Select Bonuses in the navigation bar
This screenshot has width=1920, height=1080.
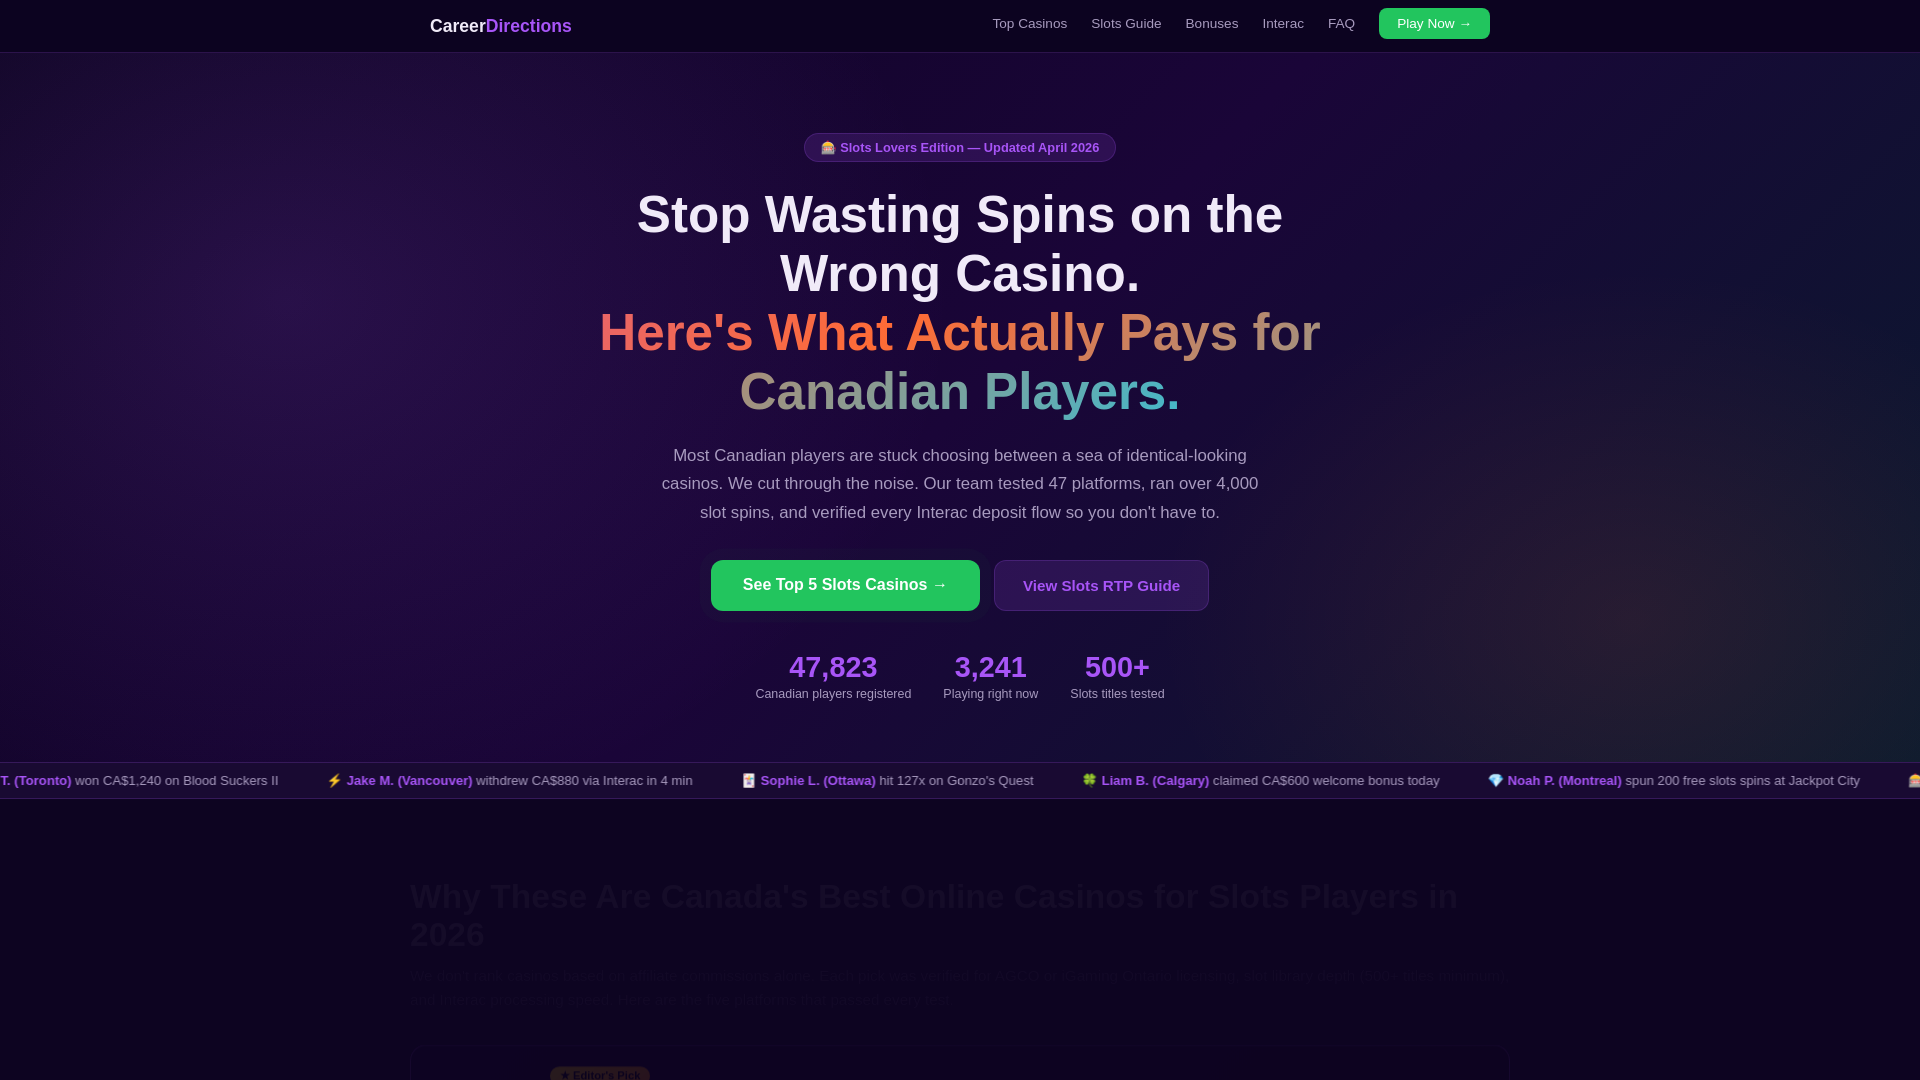click(1211, 24)
